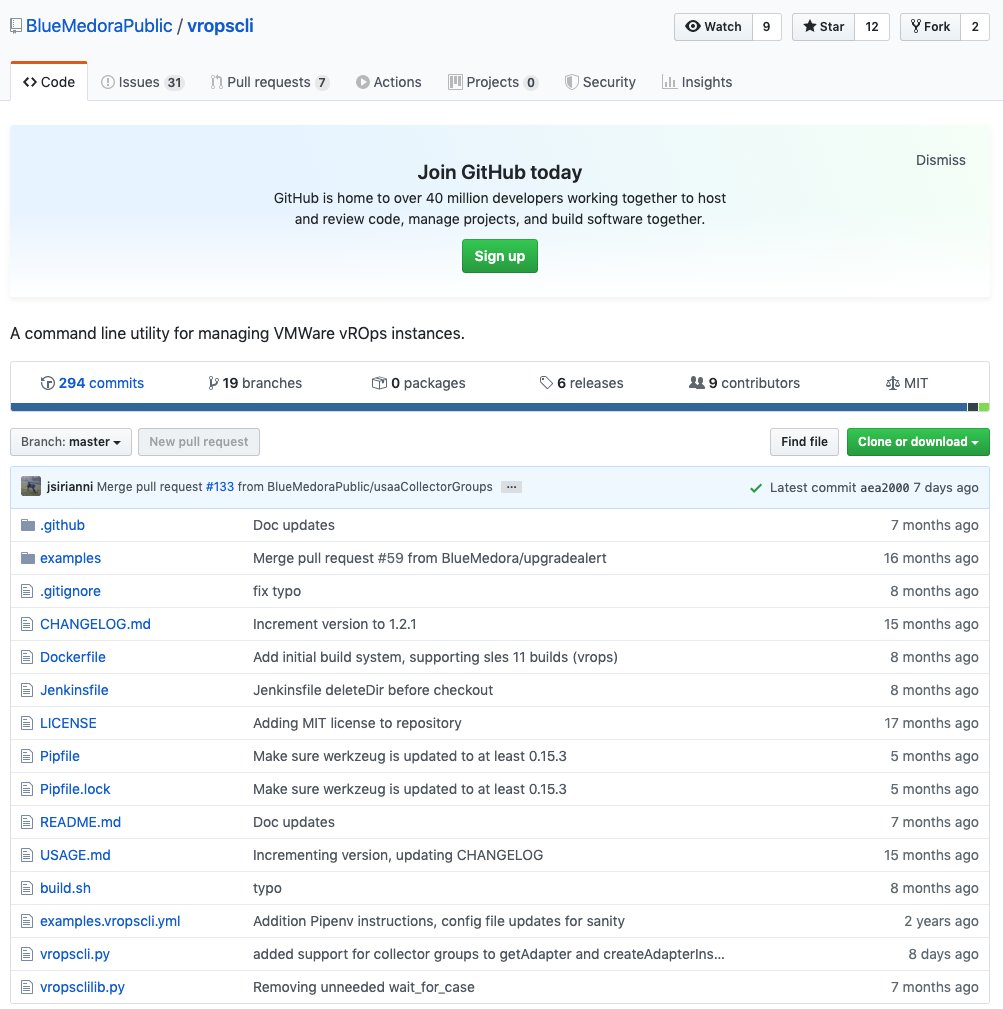The image size is (1003, 1009).
Task: Click the releases tag icon
Action: coord(546,383)
